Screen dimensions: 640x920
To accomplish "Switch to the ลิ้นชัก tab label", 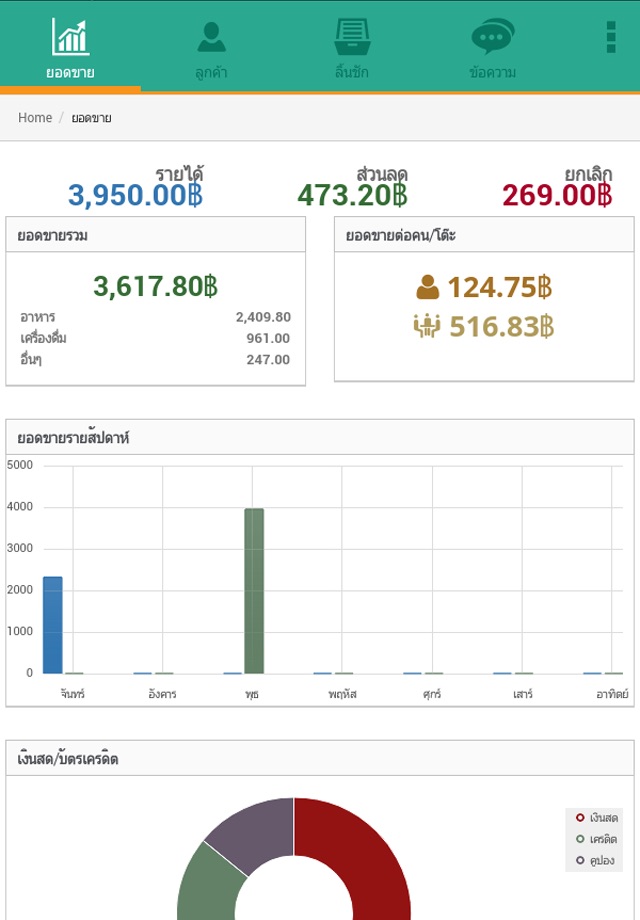I will coord(352,72).
